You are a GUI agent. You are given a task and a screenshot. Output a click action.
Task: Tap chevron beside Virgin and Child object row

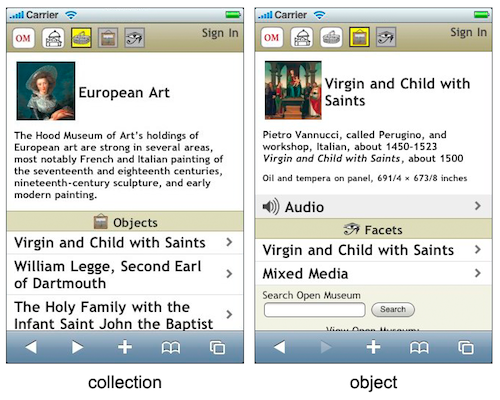(229, 242)
